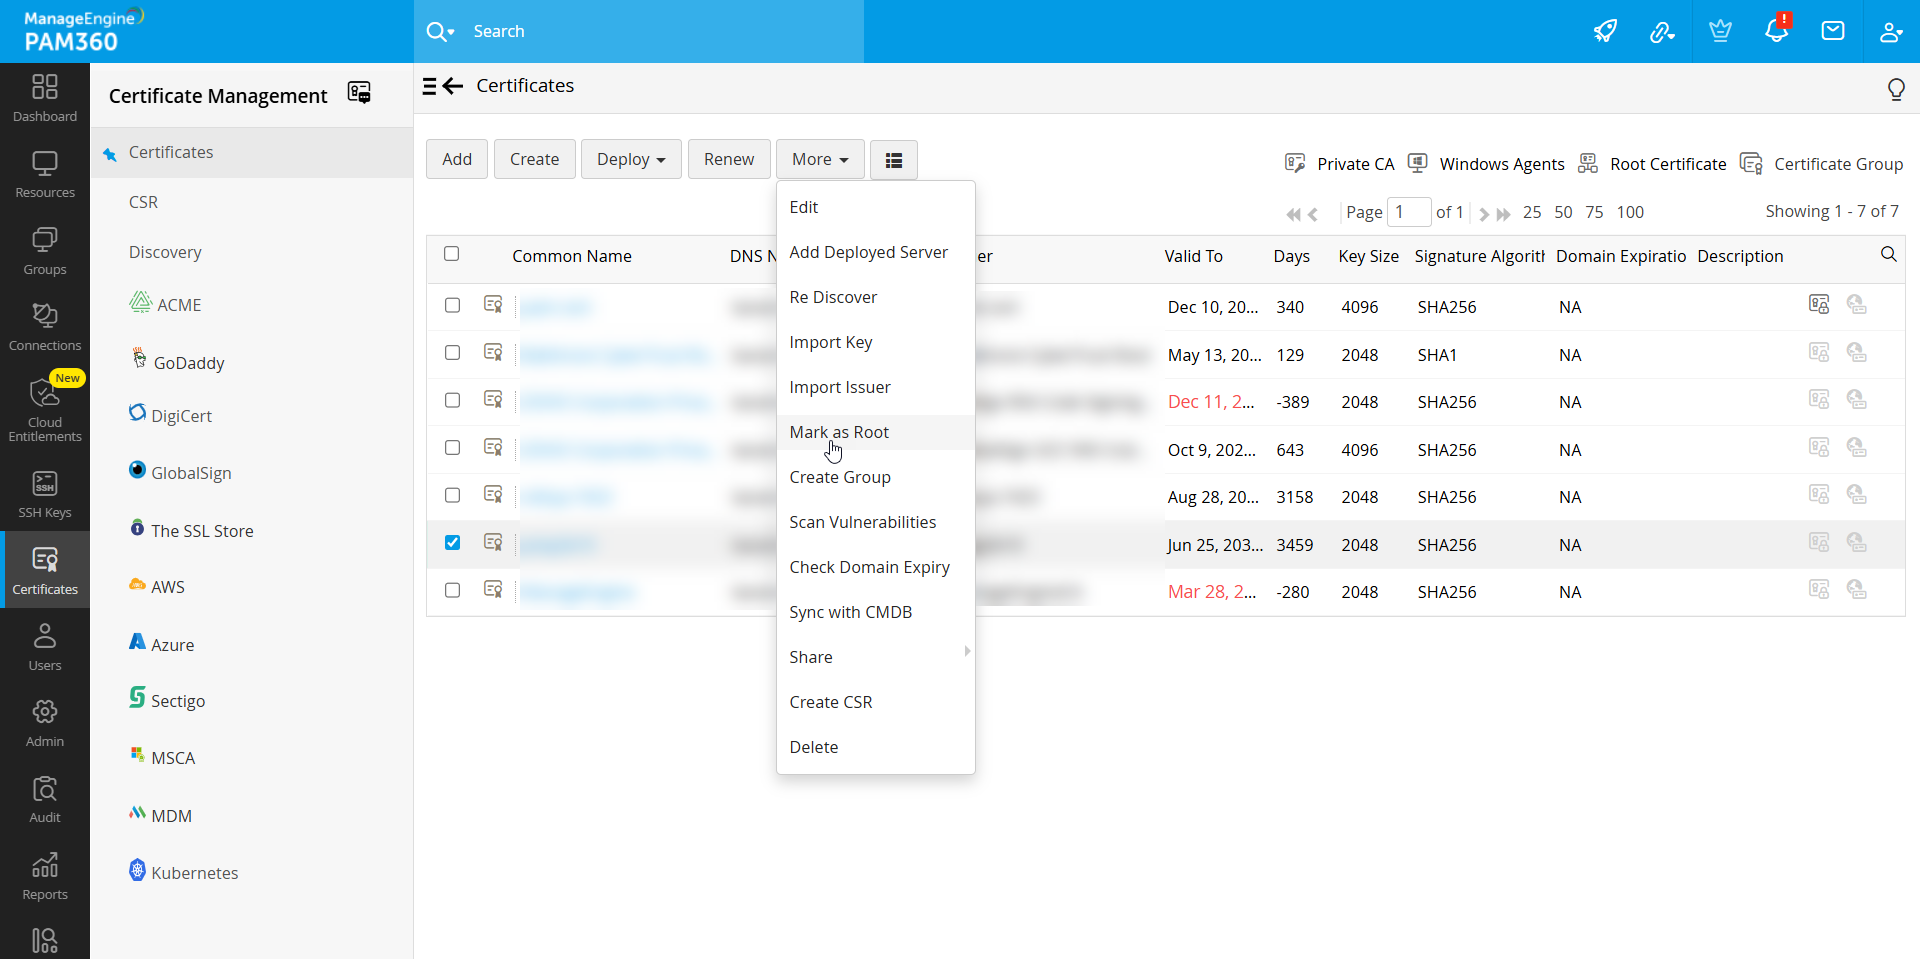Expand the Deploy dropdown button

click(631, 160)
